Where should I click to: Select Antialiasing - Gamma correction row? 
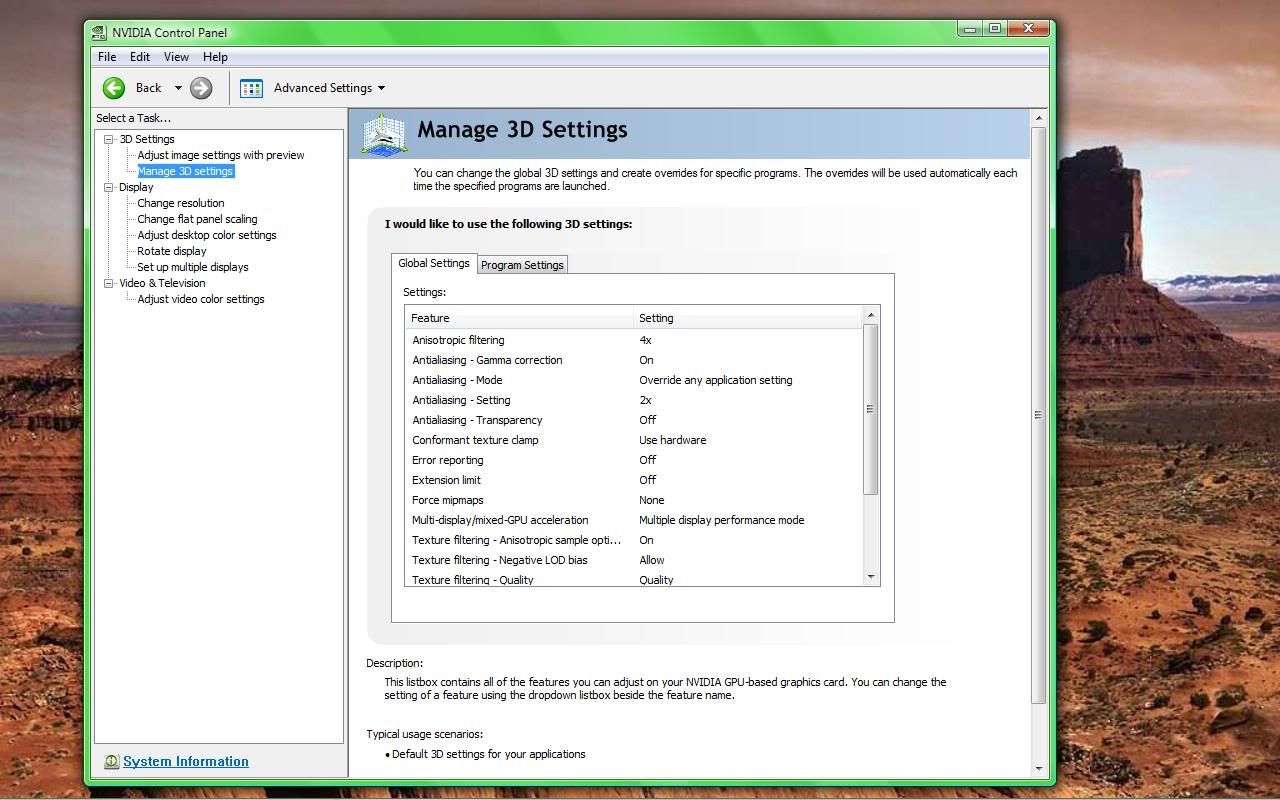pos(633,360)
